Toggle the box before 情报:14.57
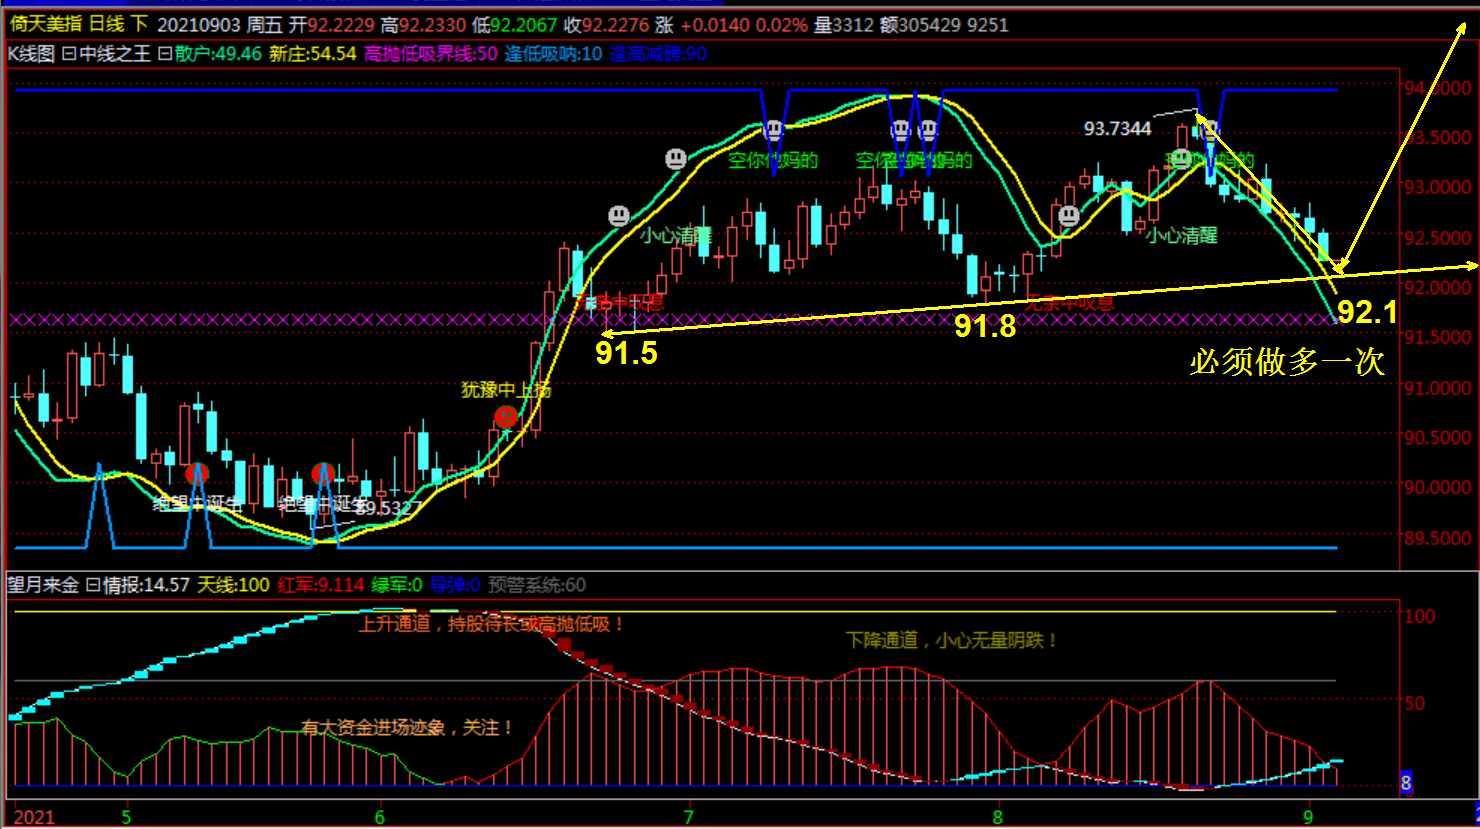 tap(93, 585)
